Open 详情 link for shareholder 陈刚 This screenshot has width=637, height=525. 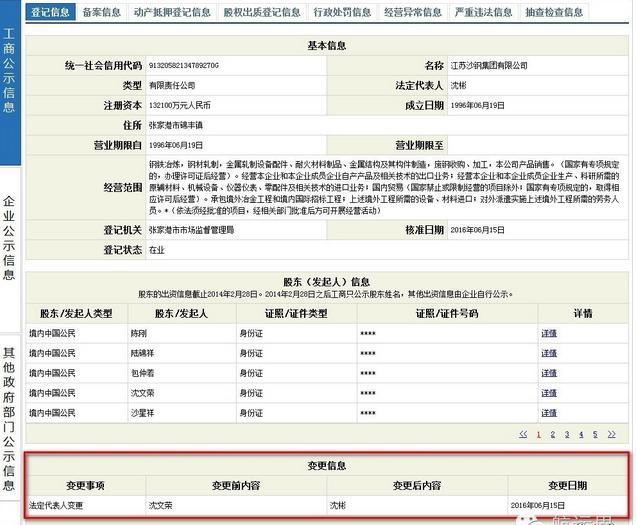[x=548, y=333]
